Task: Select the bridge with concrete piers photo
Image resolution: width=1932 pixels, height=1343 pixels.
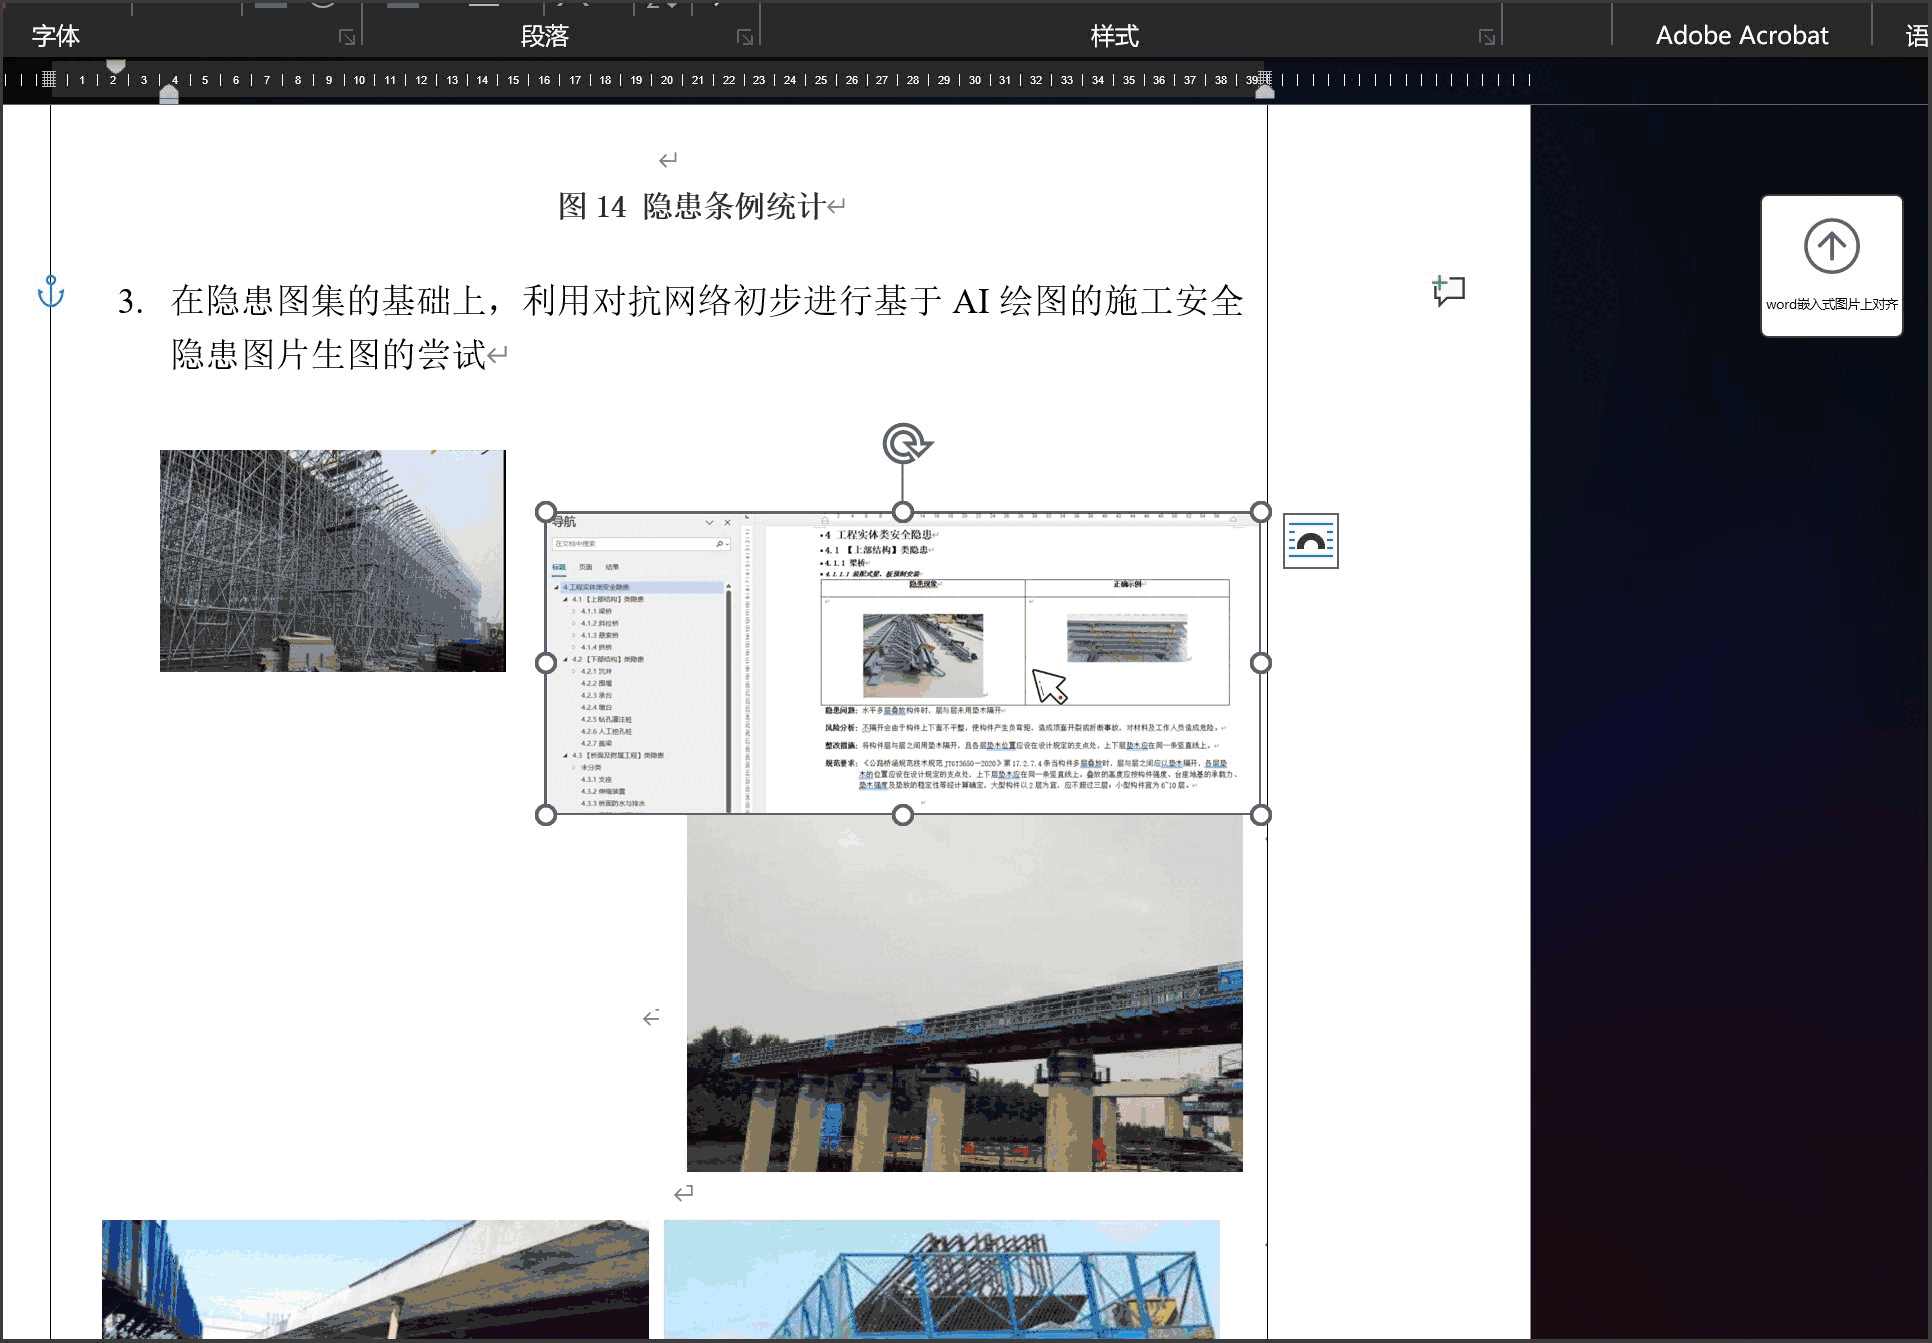Action: click(964, 1000)
